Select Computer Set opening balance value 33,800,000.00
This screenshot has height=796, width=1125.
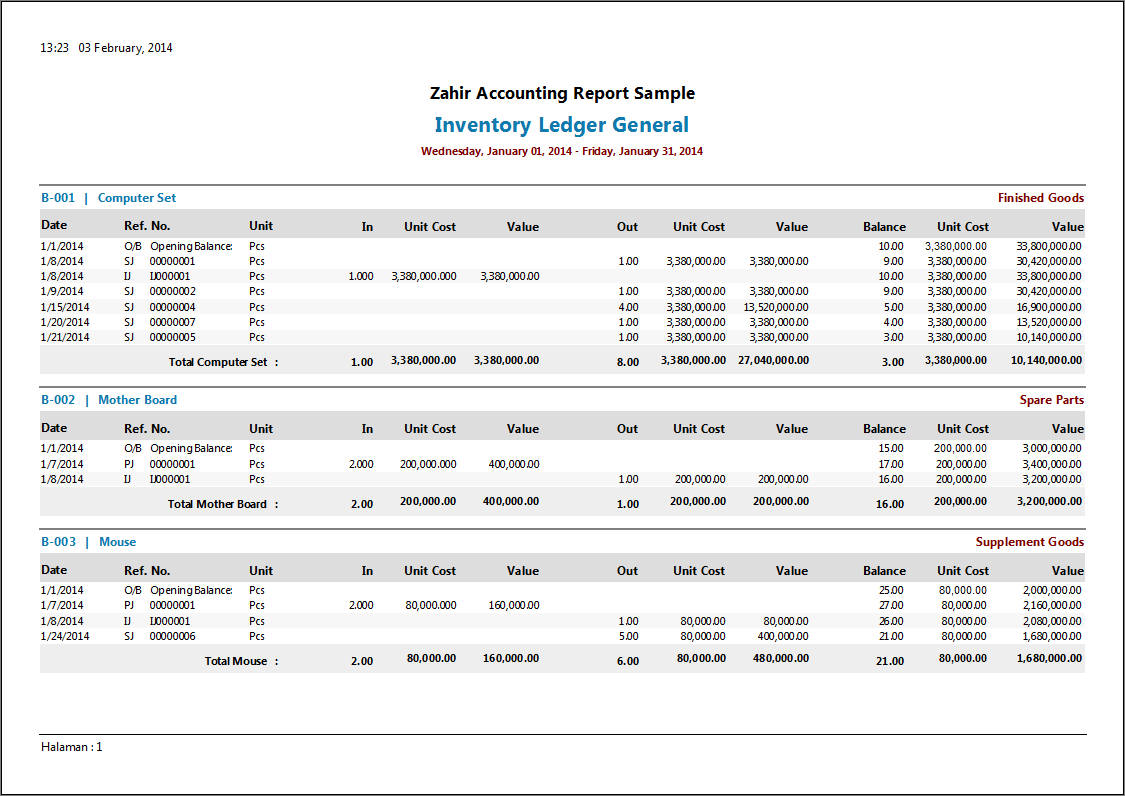pyautogui.click(x=1049, y=246)
